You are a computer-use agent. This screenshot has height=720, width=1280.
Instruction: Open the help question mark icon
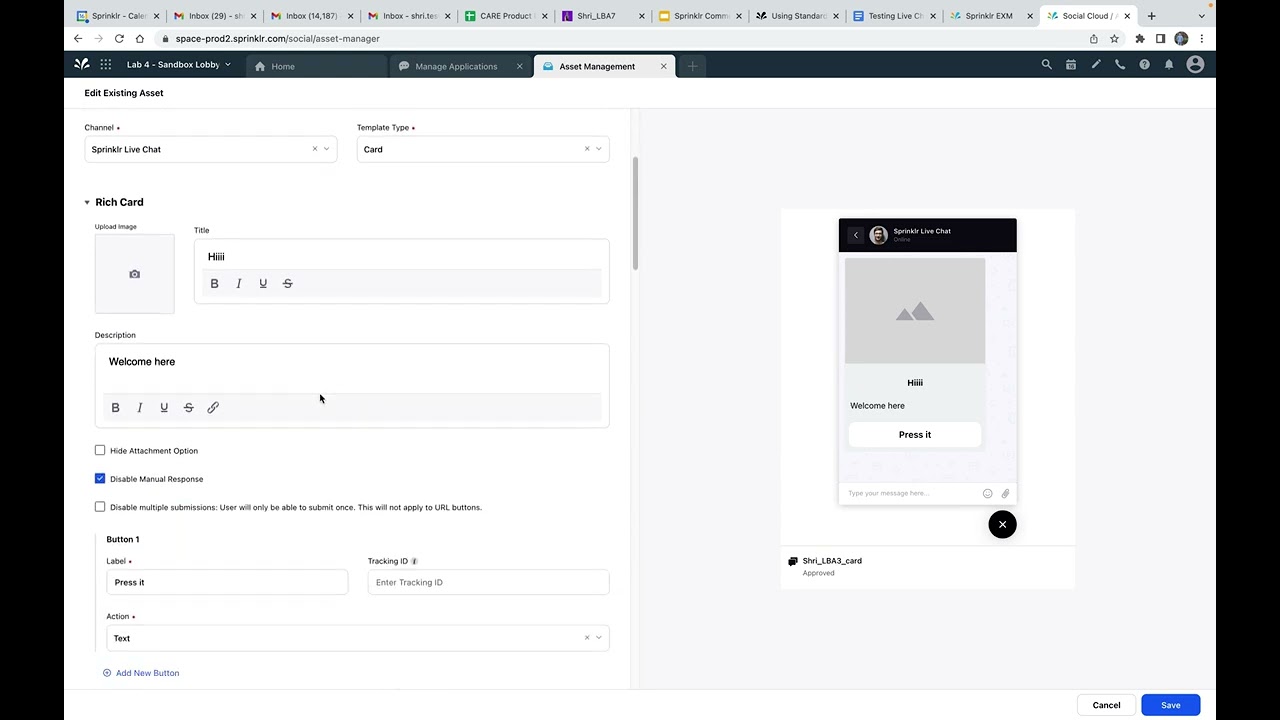[x=1144, y=65]
